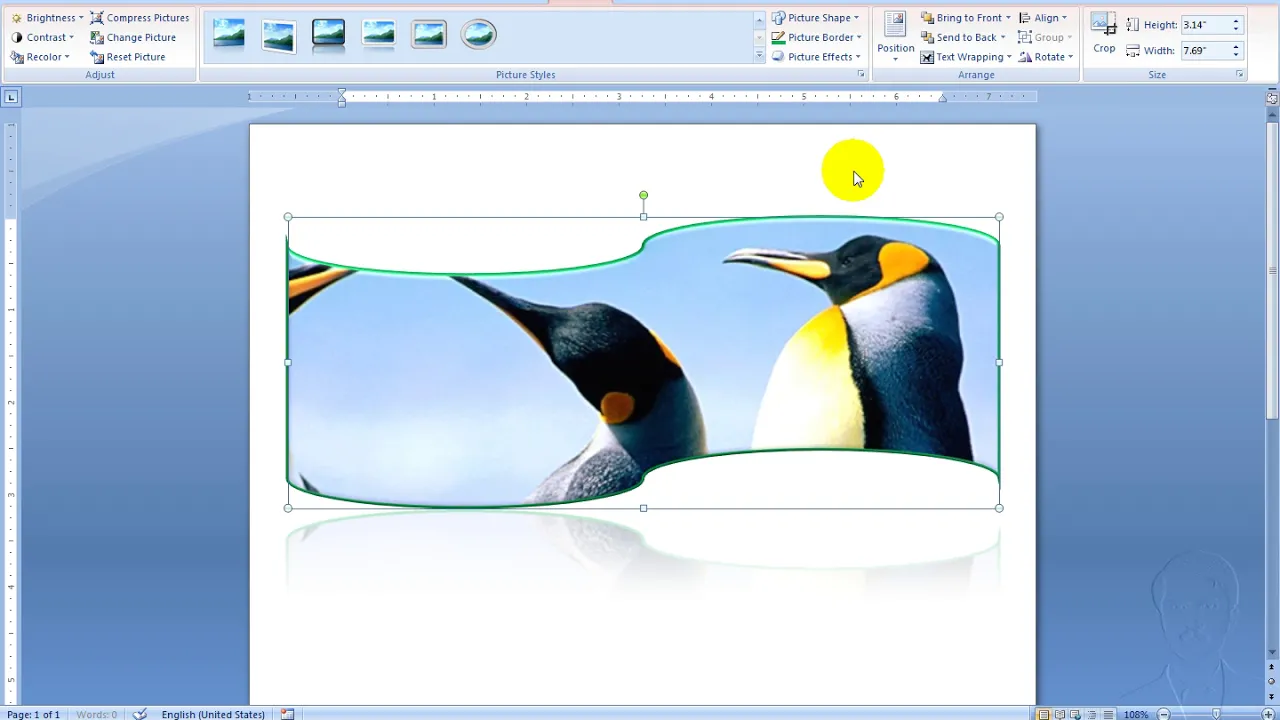This screenshot has width=1280, height=720.
Task: Open the Rotate menu
Action: point(1045,57)
